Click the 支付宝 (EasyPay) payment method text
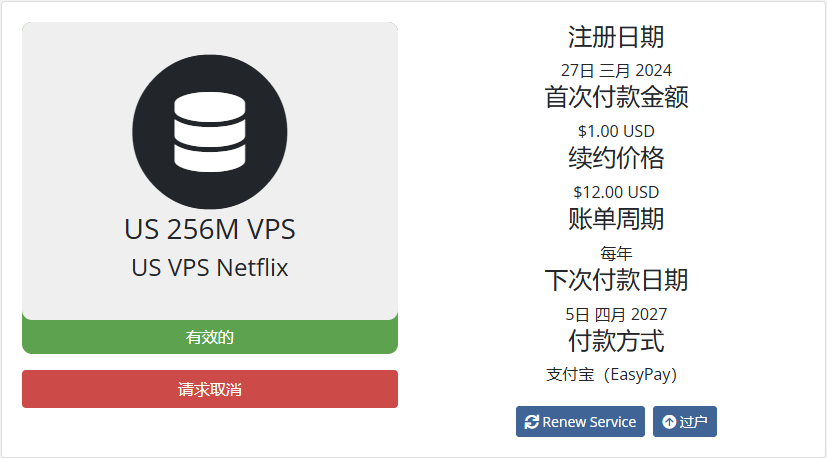This screenshot has height=458, width=827. point(612,375)
